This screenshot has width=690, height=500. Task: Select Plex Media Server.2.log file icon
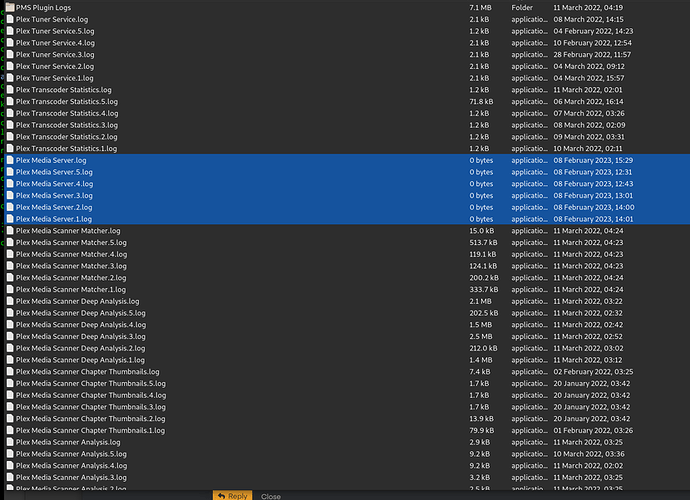10,207
